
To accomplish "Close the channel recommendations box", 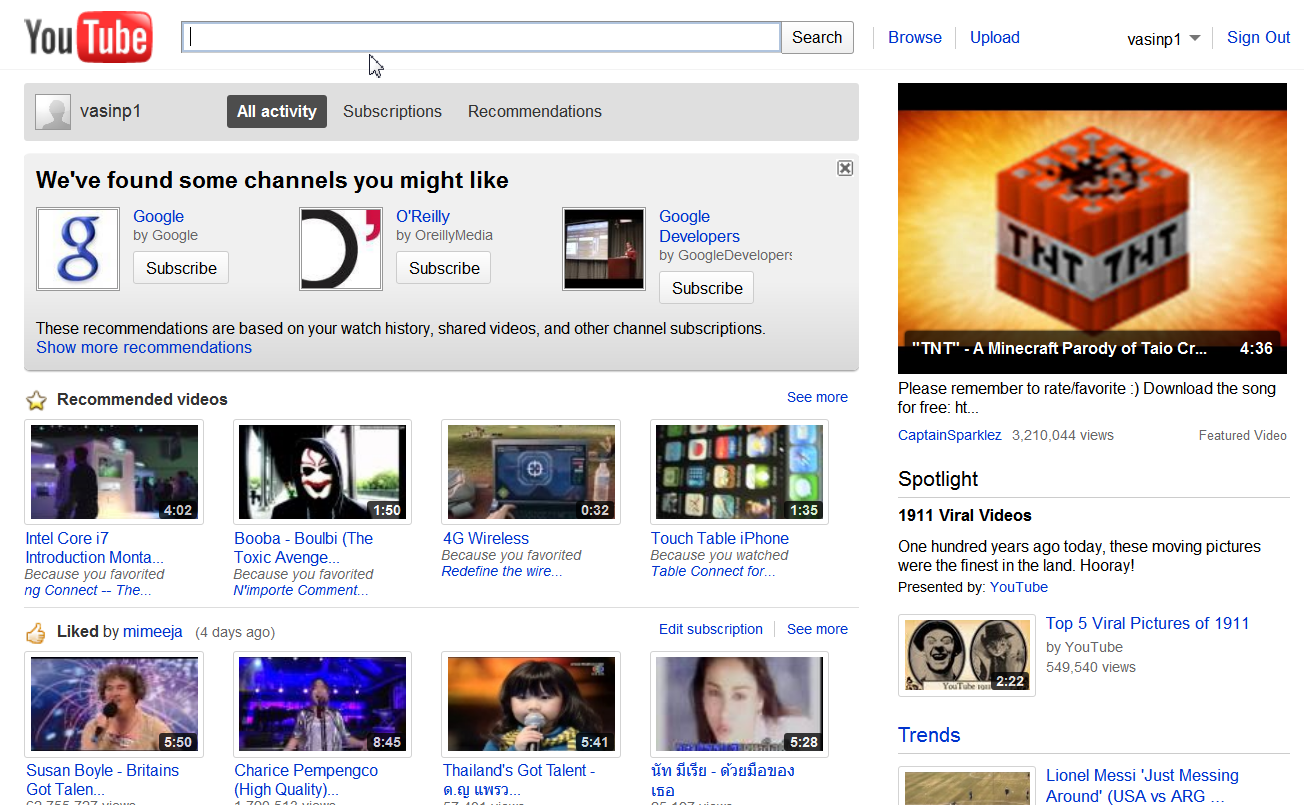I will [845, 168].
